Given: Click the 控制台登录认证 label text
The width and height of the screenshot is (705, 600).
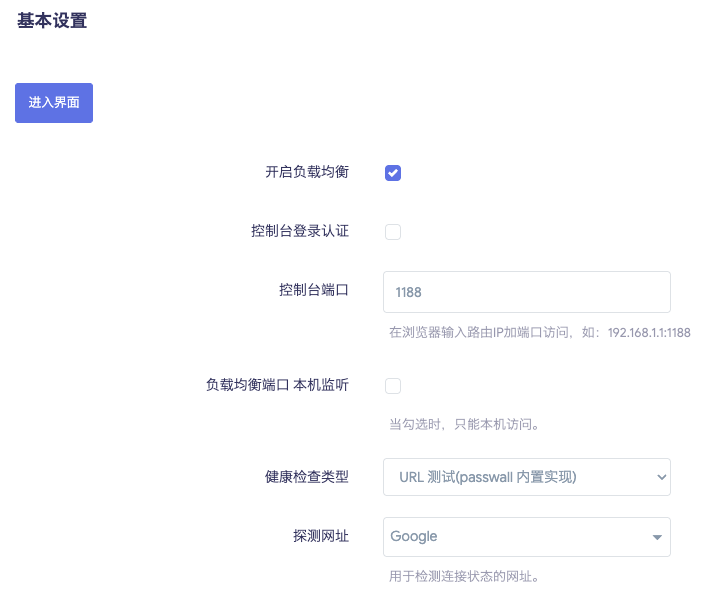Looking at the screenshot, I should coord(300,231).
